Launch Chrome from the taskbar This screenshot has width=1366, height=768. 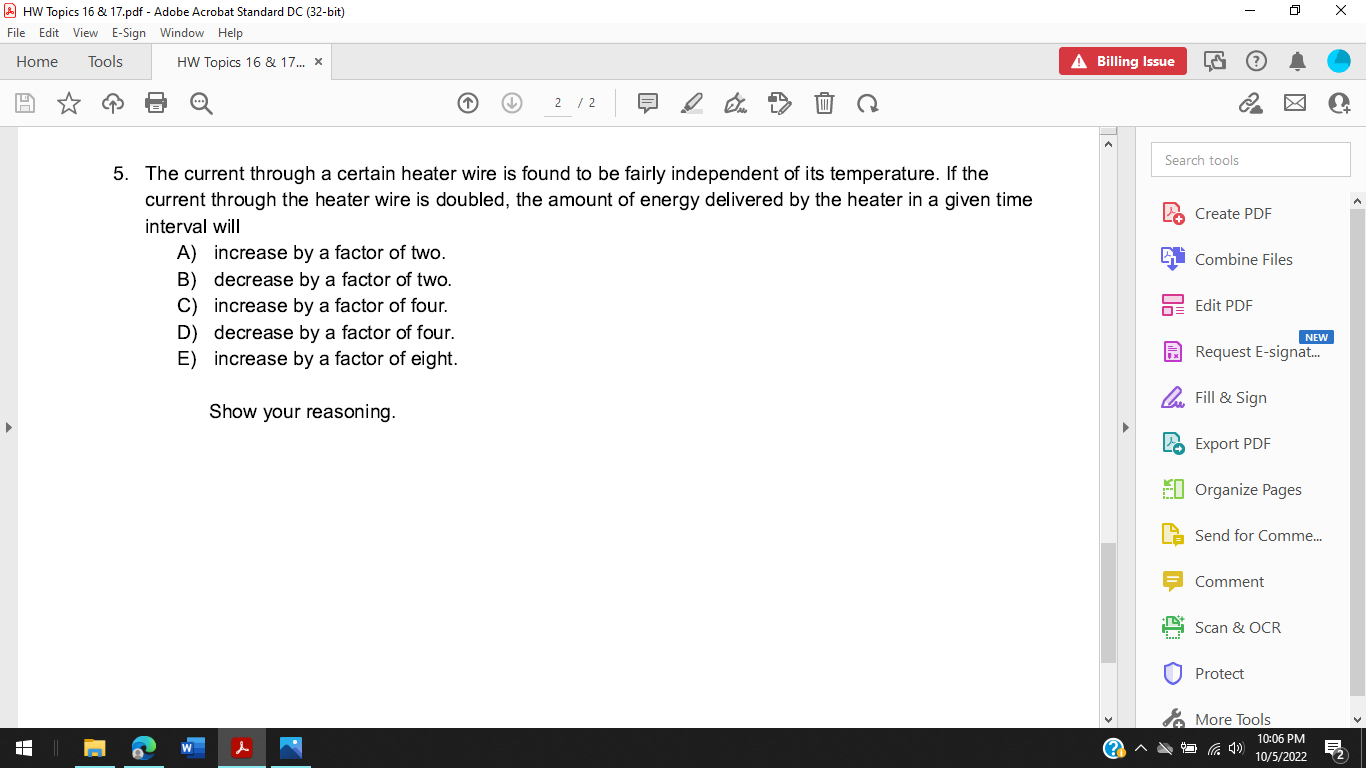pyautogui.click(x=143, y=747)
